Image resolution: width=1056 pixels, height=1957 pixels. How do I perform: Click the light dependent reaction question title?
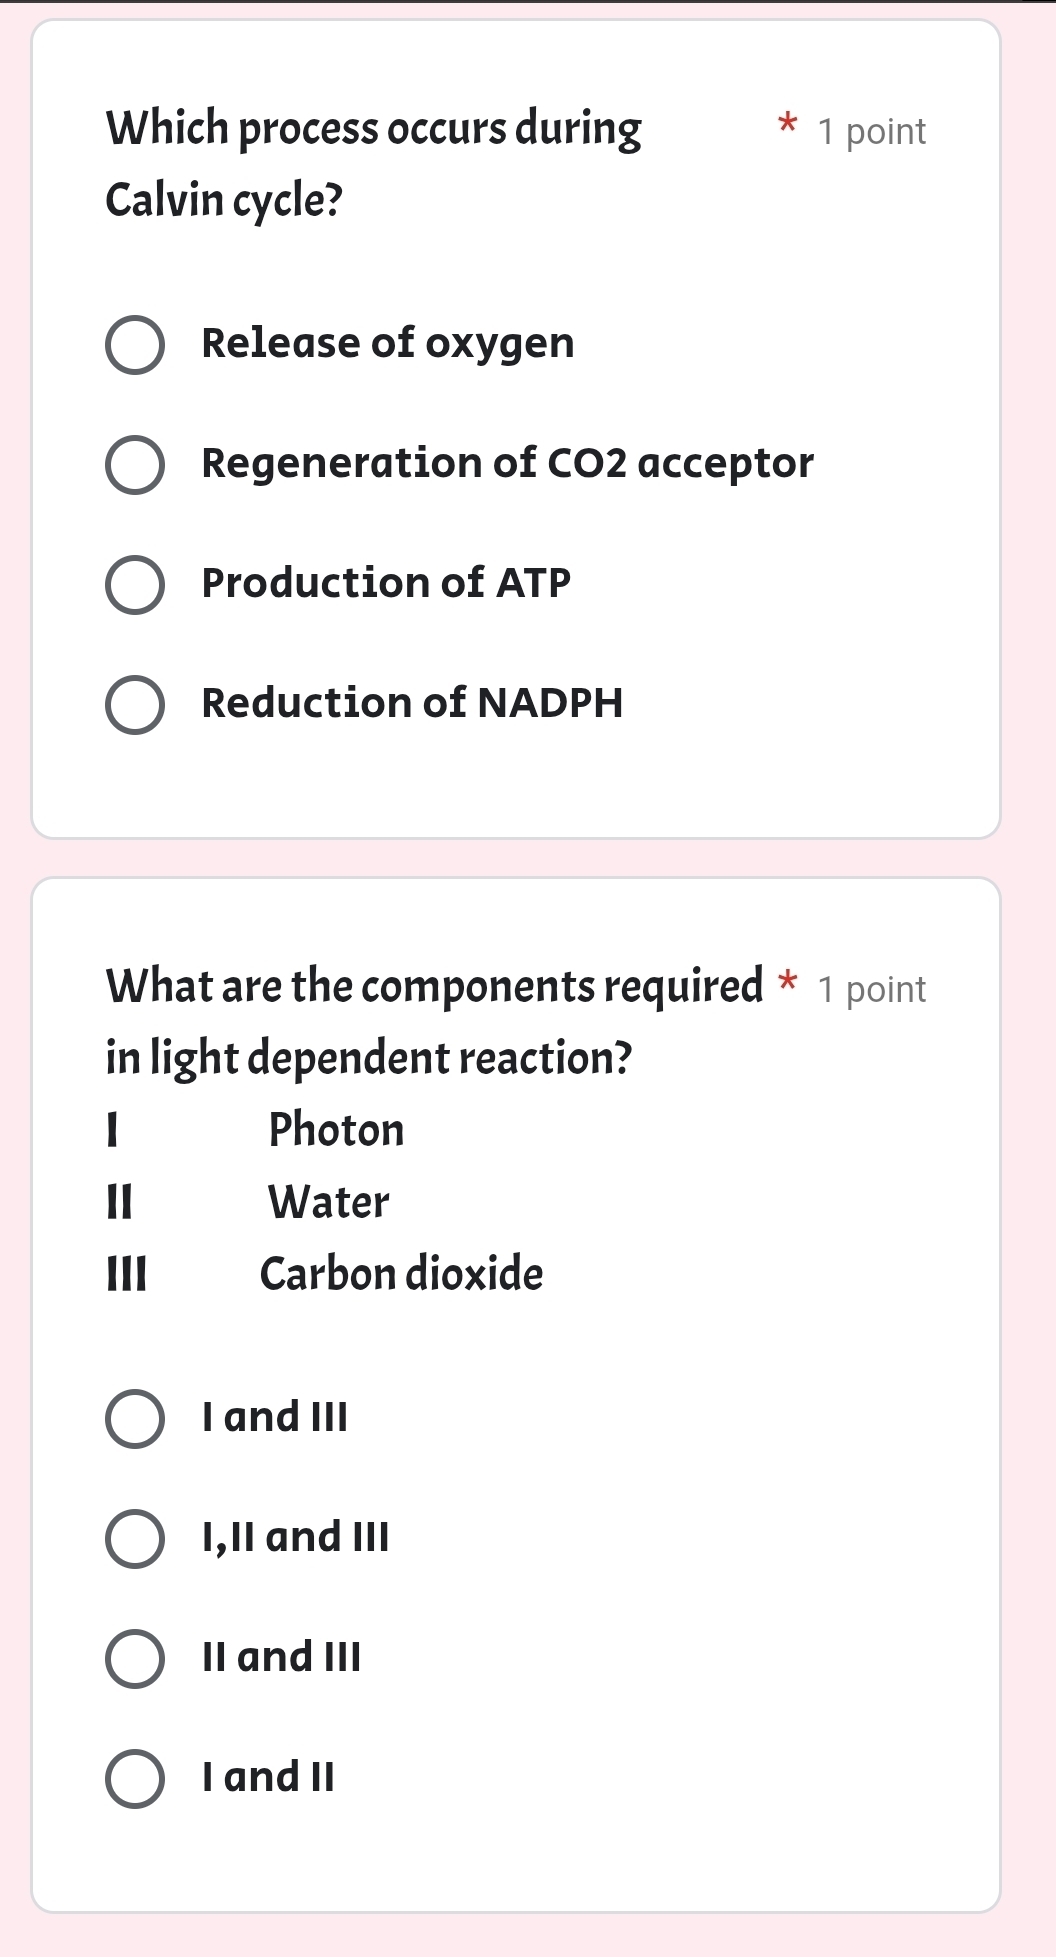click(x=400, y=1020)
